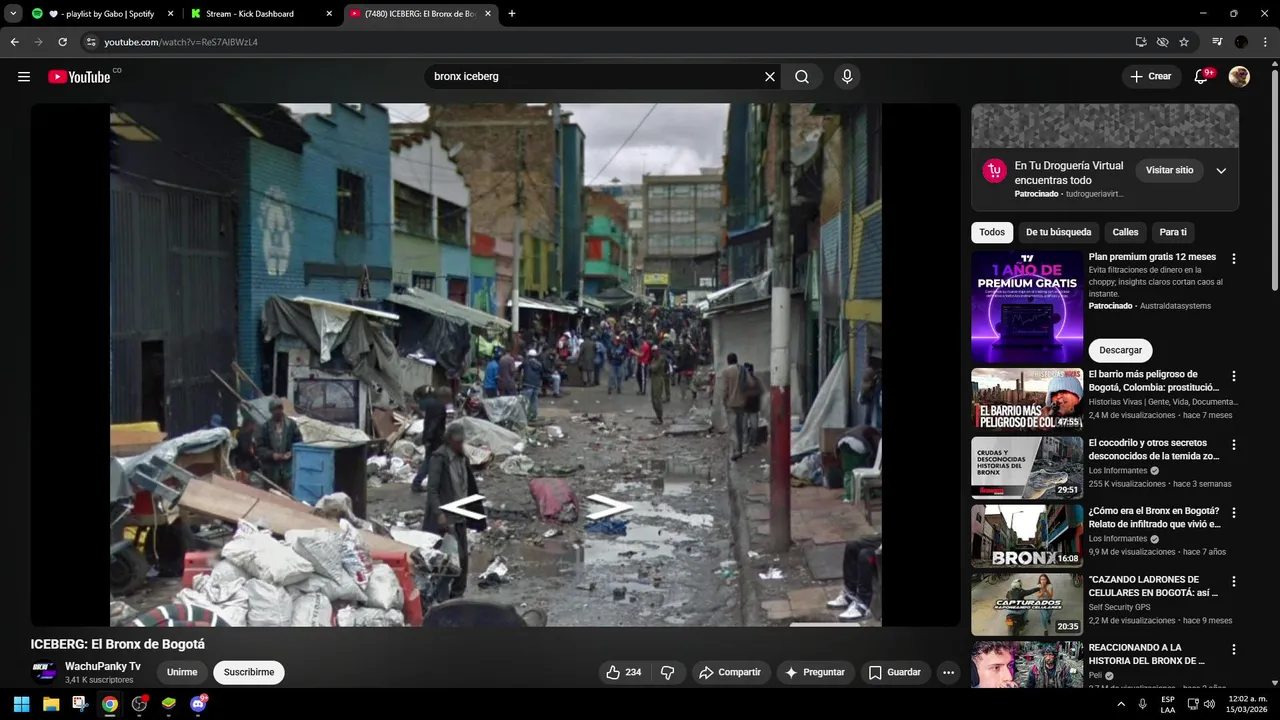Select the 'Para ti' filter chip

[x=1173, y=232]
